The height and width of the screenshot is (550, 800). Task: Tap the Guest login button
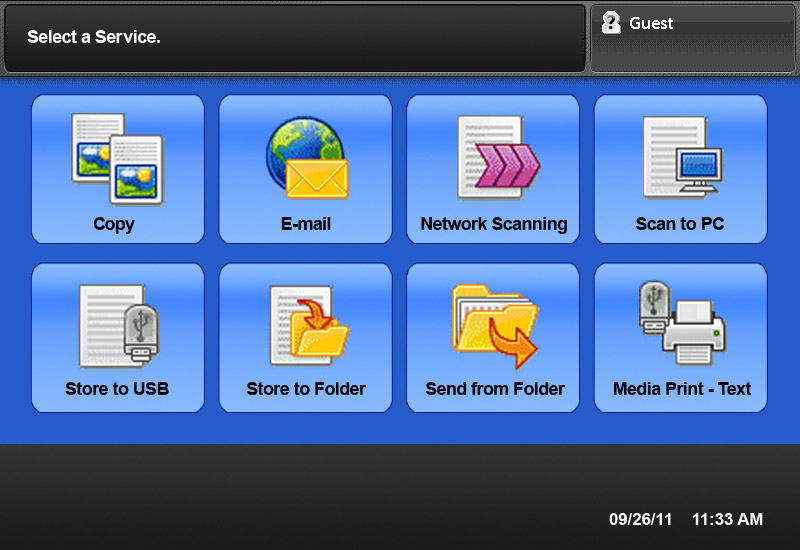click(x=693, y=39)
